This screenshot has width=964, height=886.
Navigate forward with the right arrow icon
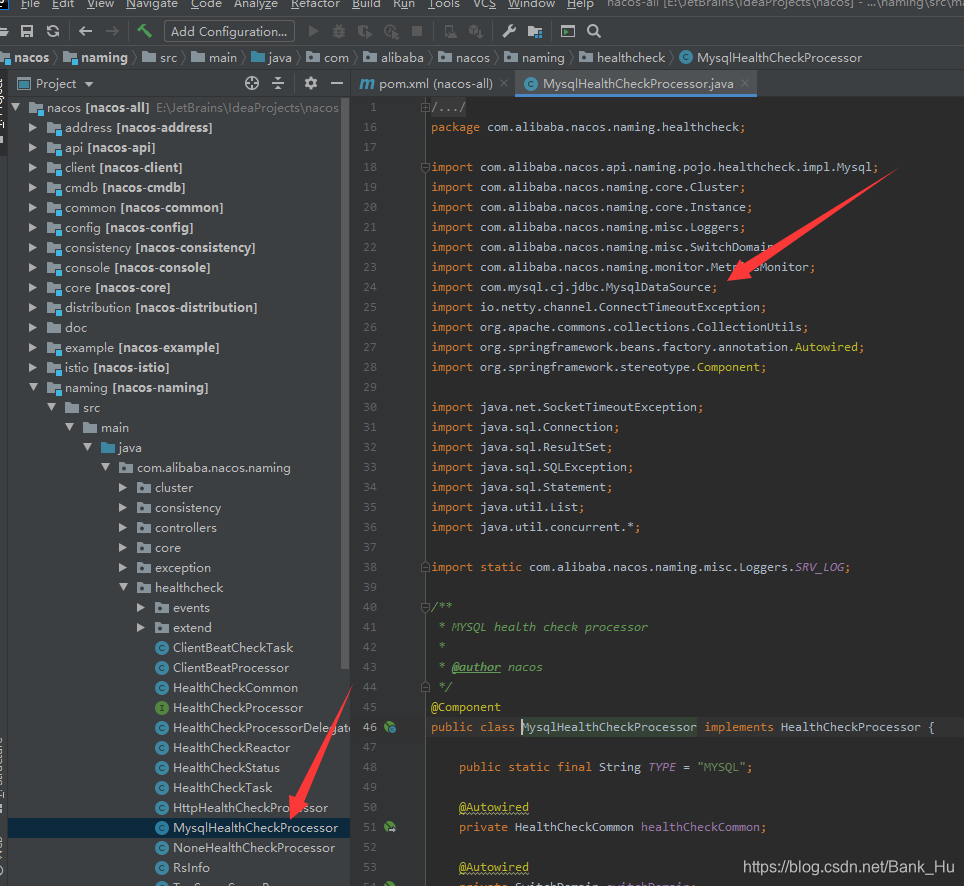point(112,31)
